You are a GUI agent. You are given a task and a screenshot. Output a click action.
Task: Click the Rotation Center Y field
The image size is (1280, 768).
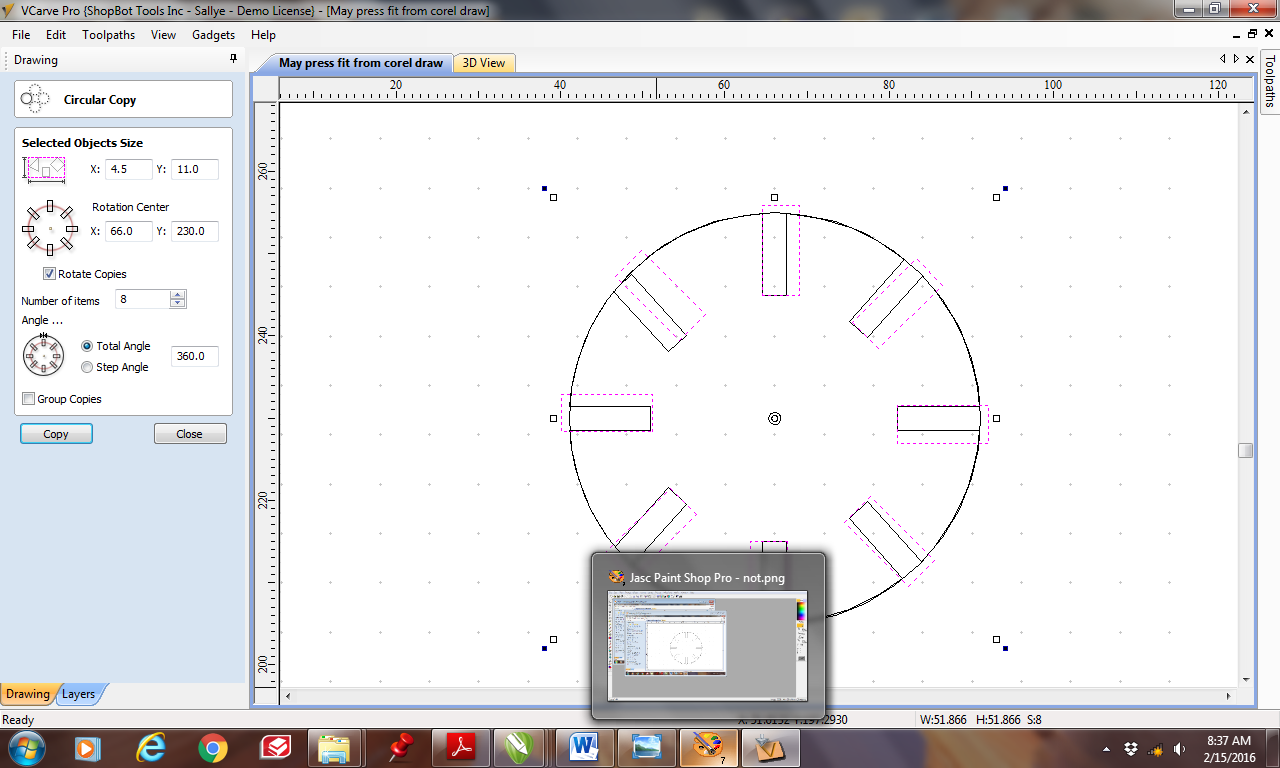coord(194,231)
